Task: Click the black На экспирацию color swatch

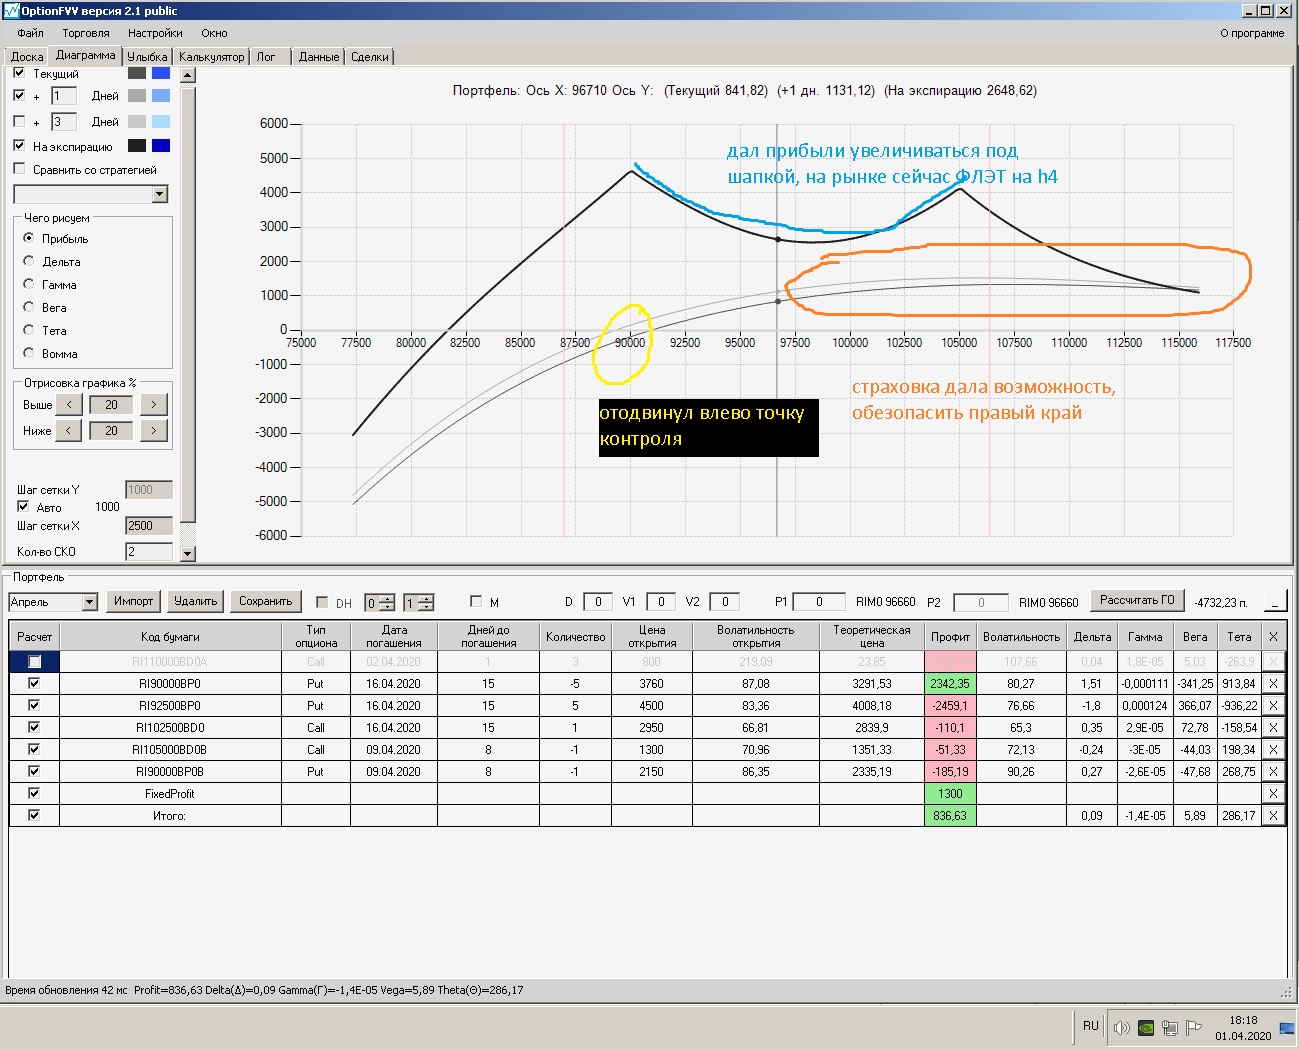Action: [137, 146]
